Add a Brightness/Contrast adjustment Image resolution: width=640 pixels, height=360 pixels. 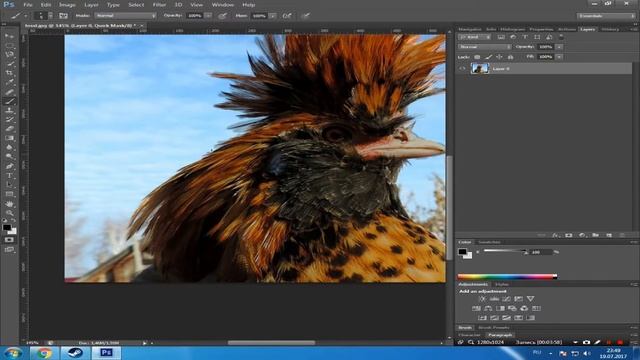click(x=482, y=299)
